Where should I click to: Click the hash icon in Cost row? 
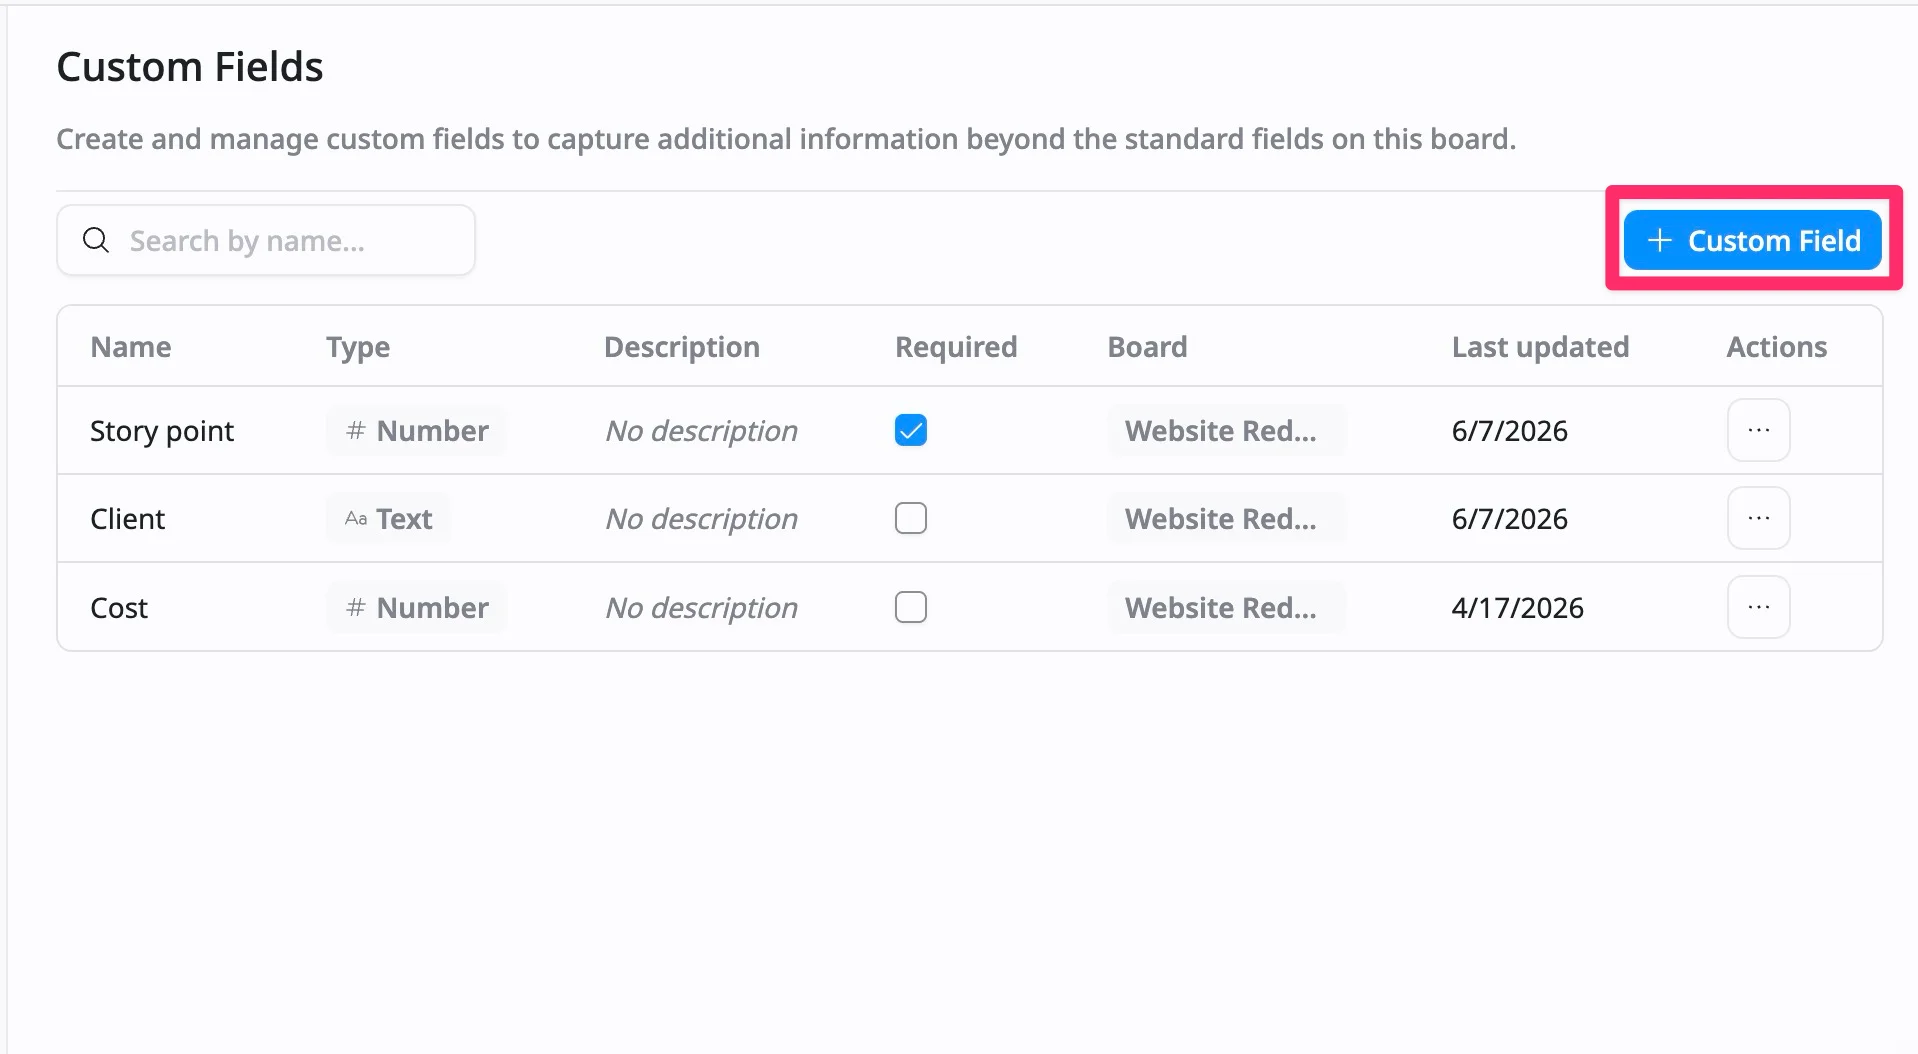click(x=355, y=608)
